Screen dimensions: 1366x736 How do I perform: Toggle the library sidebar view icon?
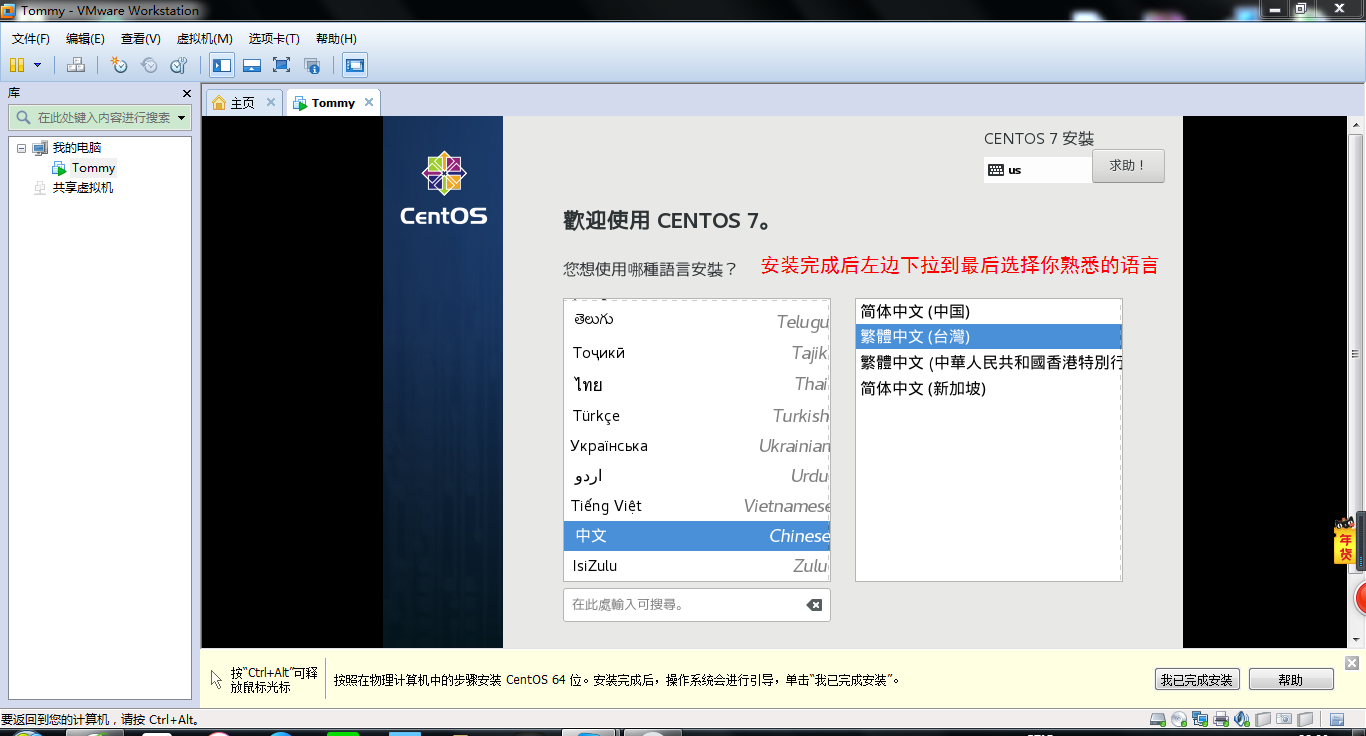tap(222, 66)
